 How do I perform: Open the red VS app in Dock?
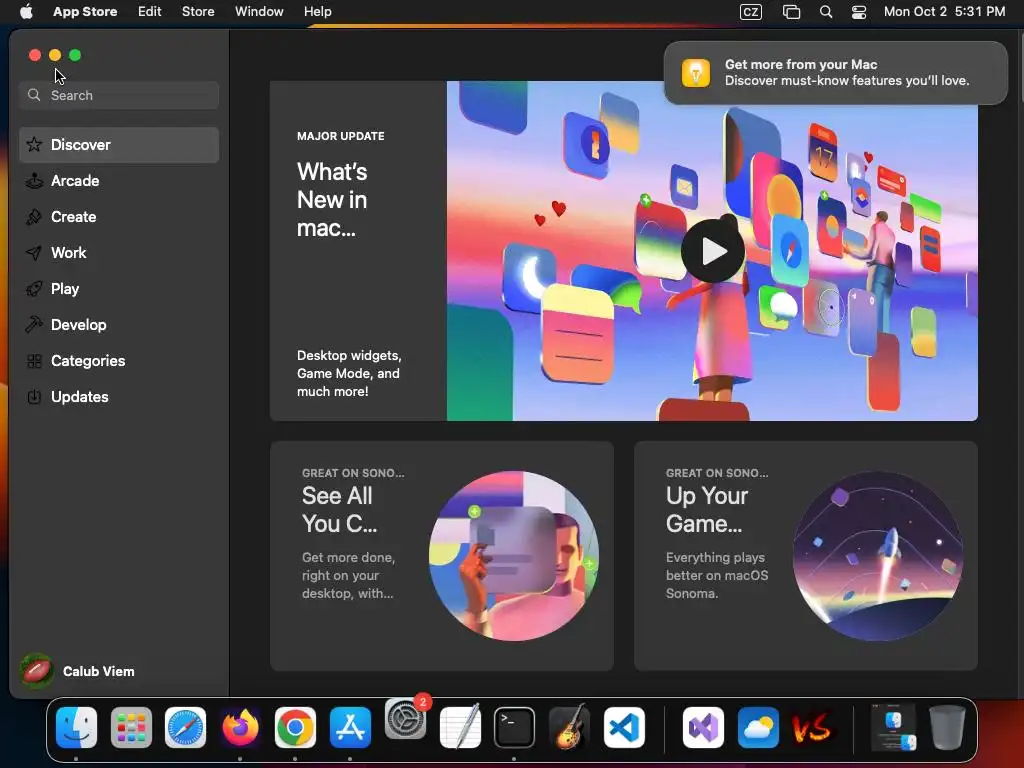pyautogui.click(x=812, y=728)
